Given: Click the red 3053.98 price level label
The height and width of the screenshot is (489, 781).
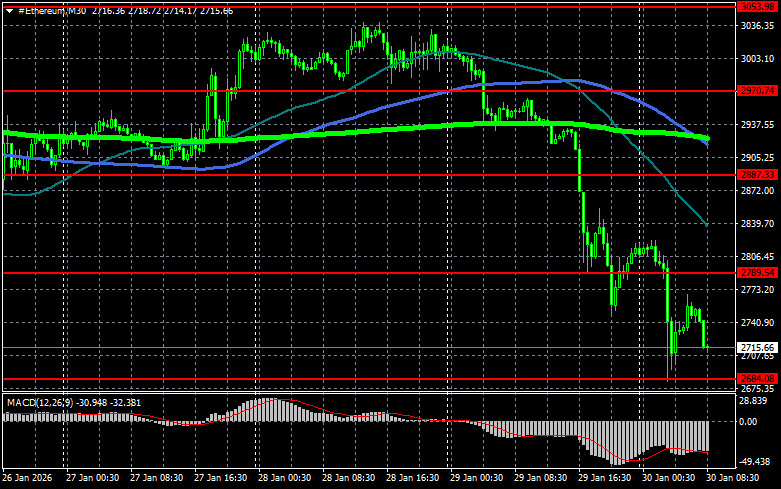Looking at the screenshot, I should [757, 7].
